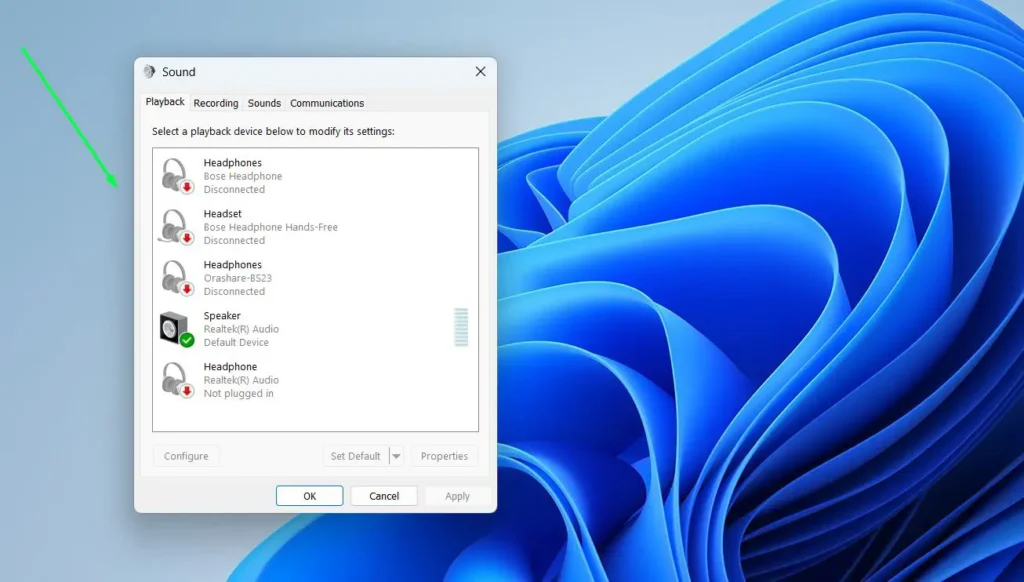
Task: Open Properties for the selected device
Action: (x=444, y=455)
